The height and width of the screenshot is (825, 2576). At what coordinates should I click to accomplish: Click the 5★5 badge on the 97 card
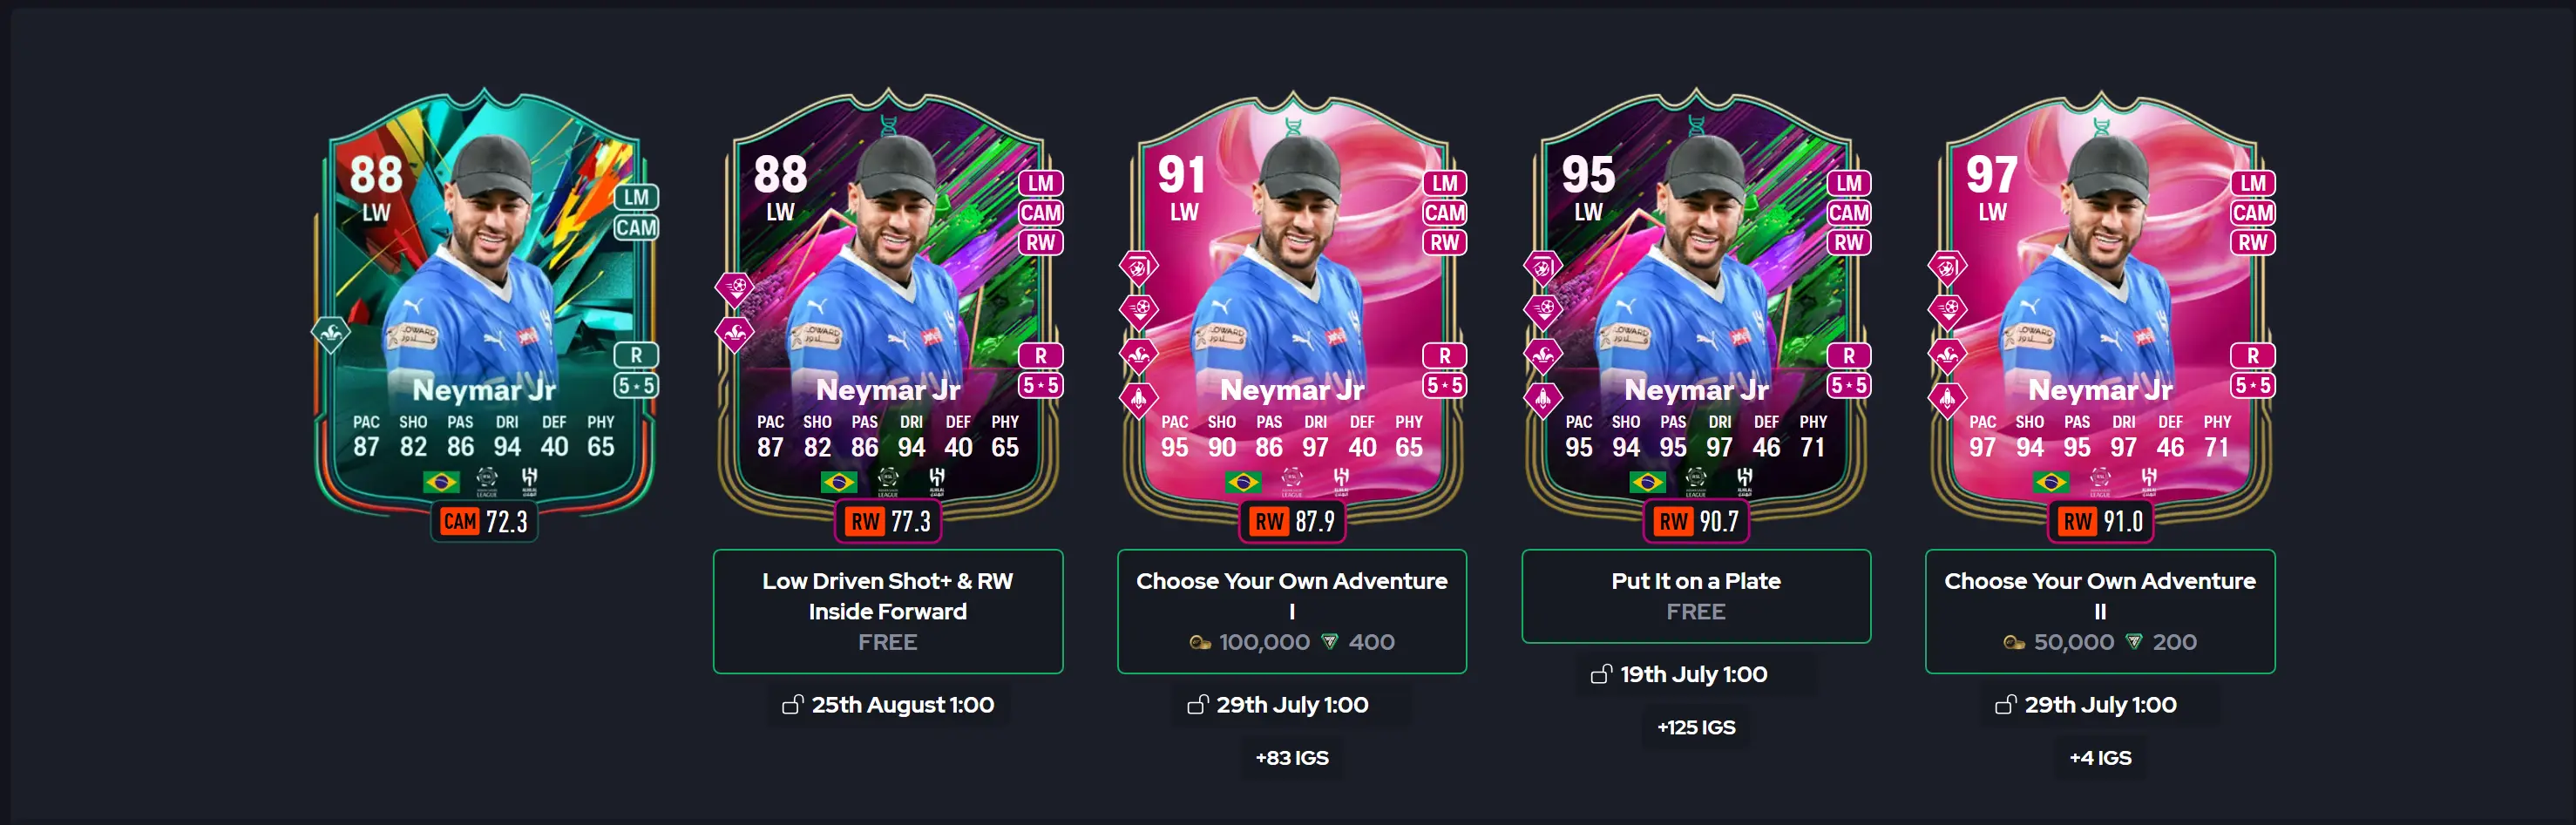pyautogui.click(x=2252, y=385)
